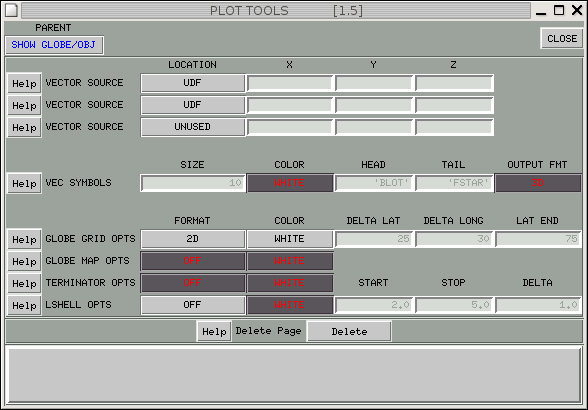Click the LAT END field

(x=538, y=239)
